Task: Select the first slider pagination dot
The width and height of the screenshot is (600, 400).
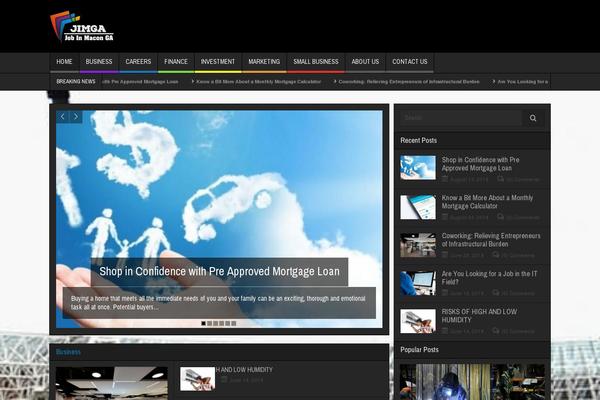Action: point(204,323)
